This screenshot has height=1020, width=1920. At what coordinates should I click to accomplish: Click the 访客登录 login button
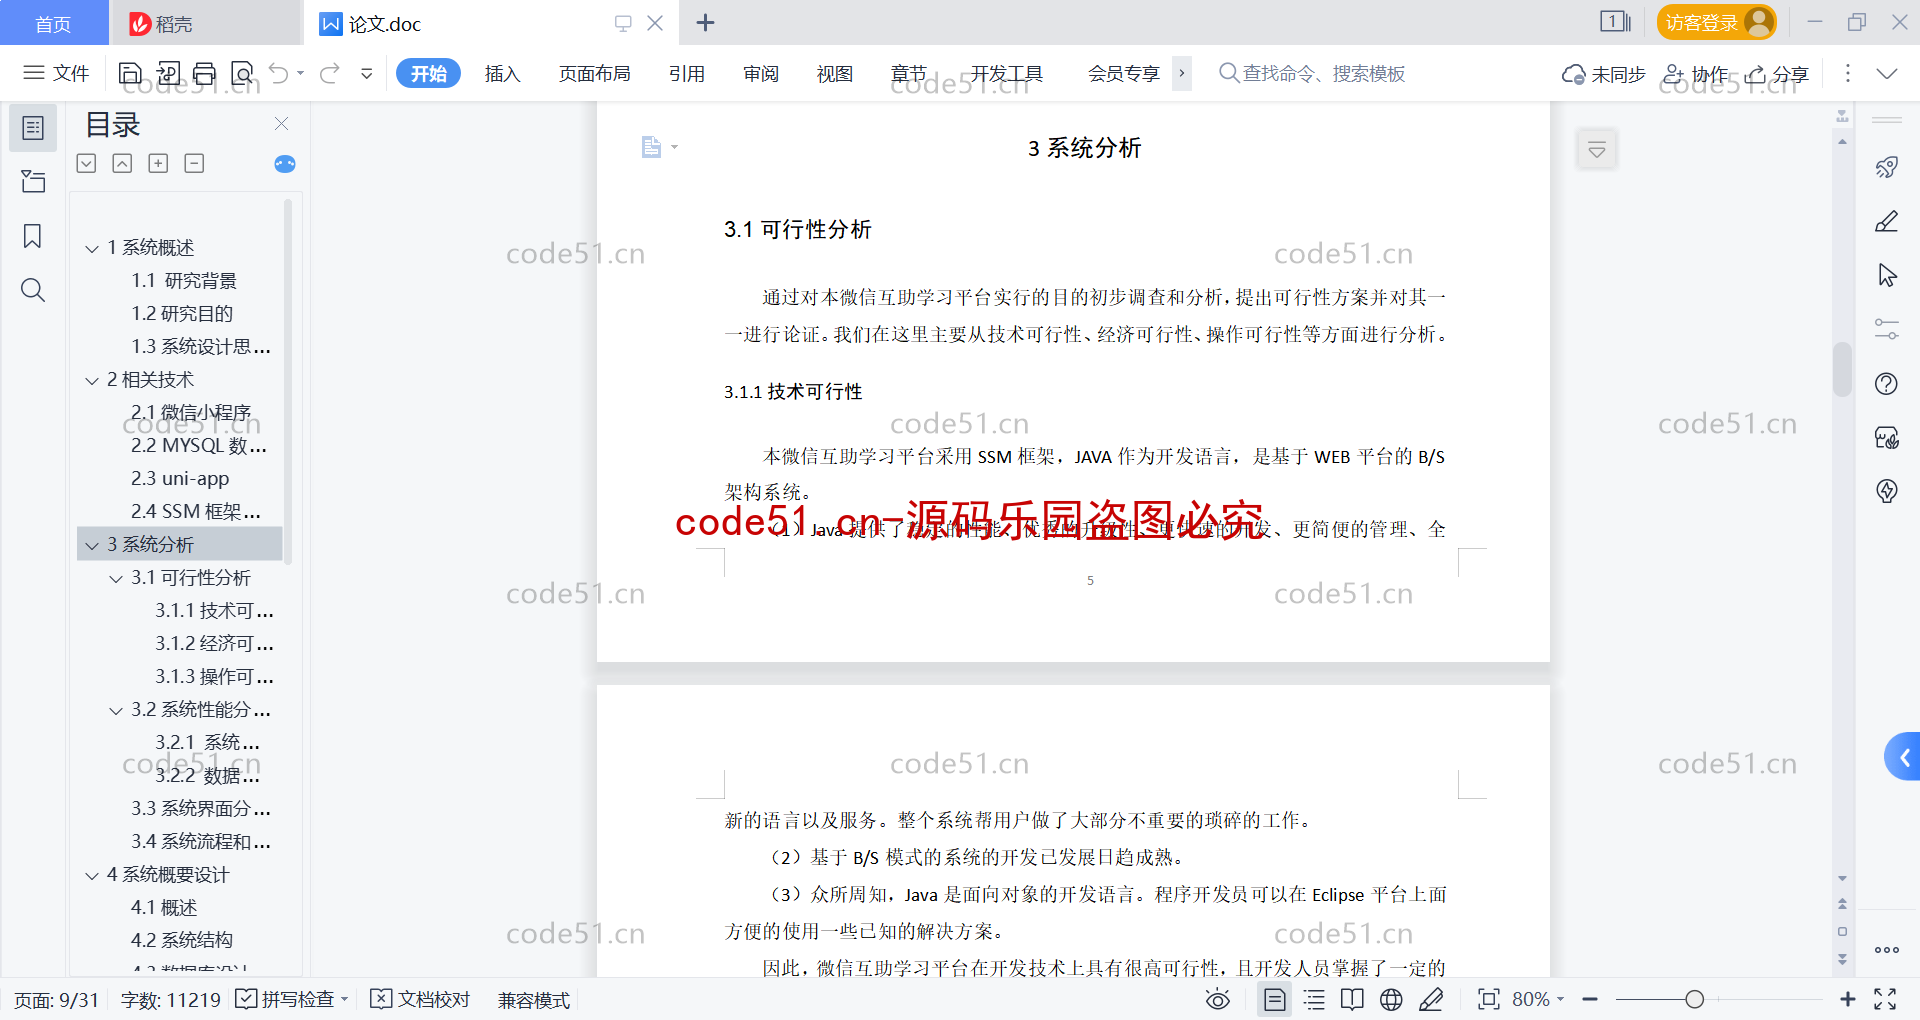(x=1716, y=22)
